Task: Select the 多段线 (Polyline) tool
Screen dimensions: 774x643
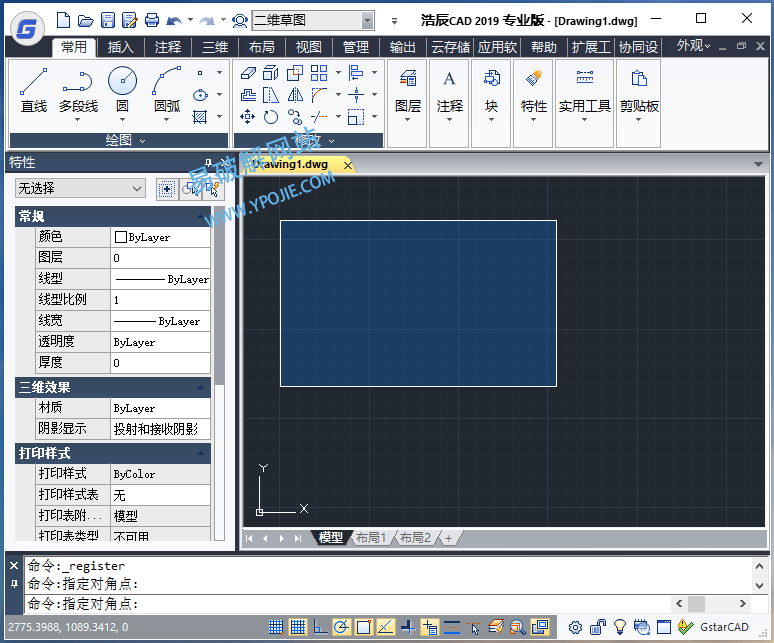Action: 78,89
